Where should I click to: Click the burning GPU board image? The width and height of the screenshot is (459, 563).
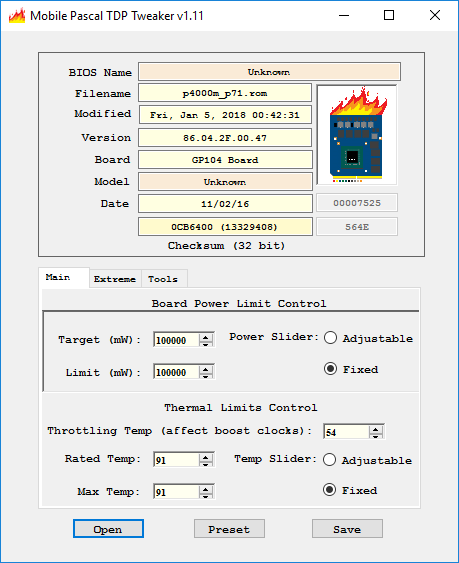pos(357,135)
